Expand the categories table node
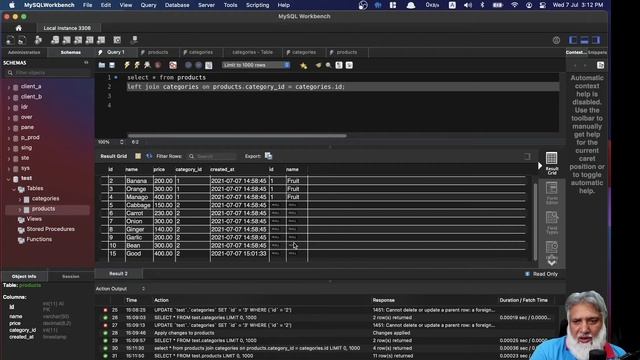The height and width of the screenshot is (360, 640). [20, 199]
